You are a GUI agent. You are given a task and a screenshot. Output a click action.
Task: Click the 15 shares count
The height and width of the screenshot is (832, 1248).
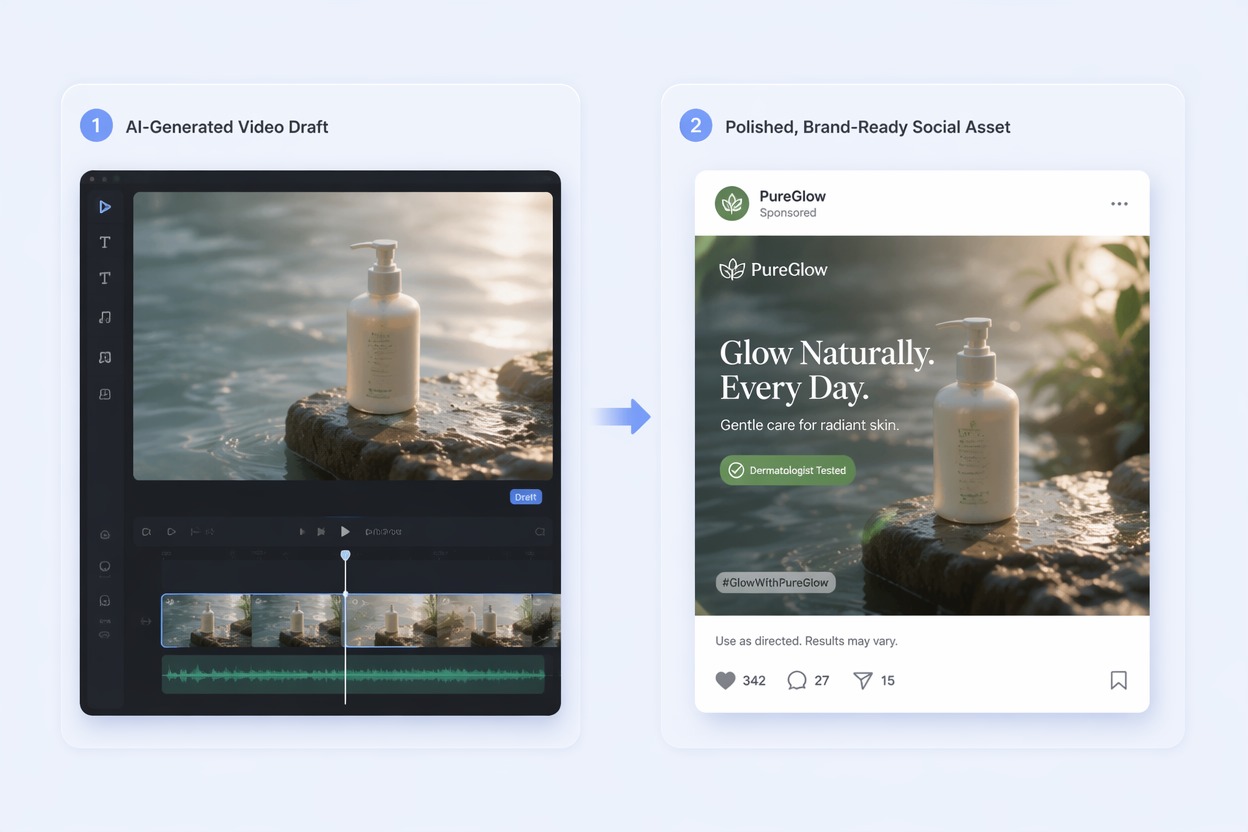888,681
